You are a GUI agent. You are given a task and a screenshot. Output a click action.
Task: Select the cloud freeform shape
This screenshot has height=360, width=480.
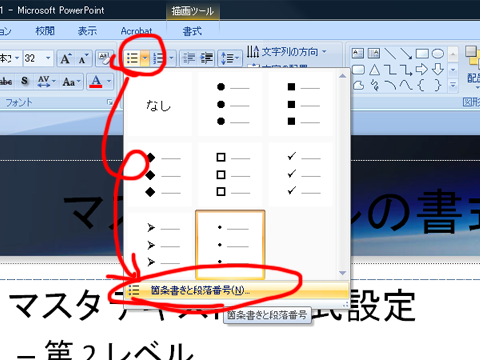coord(358,85)
